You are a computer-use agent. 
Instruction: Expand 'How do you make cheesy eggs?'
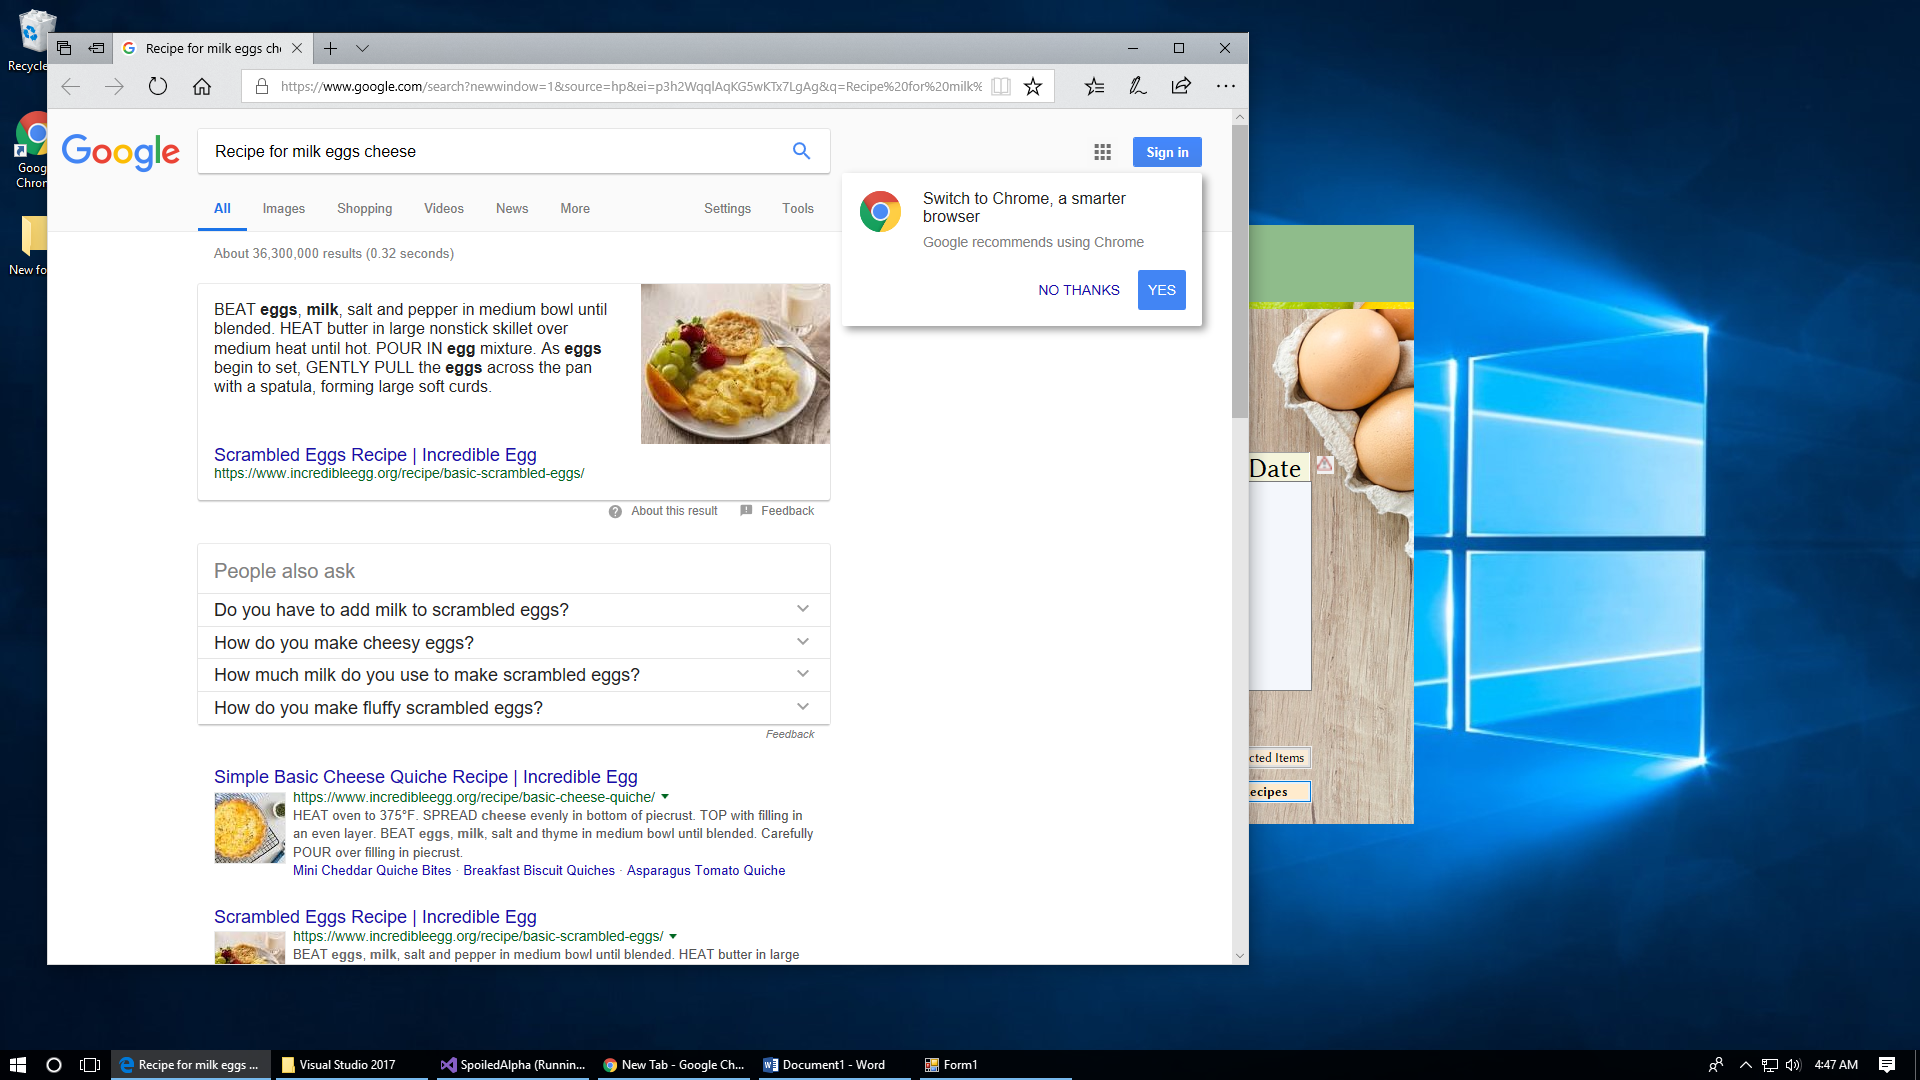802,642
